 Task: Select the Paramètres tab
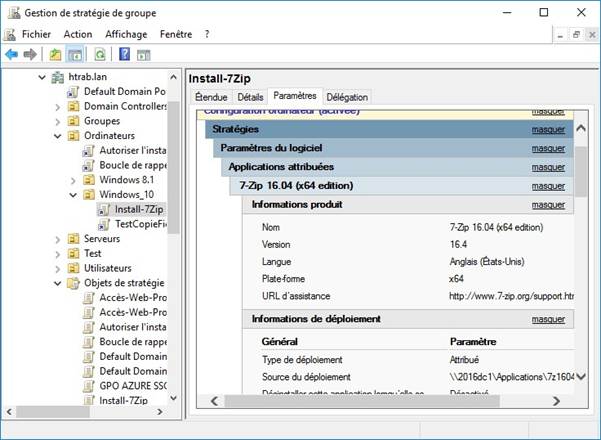point(295,96)
